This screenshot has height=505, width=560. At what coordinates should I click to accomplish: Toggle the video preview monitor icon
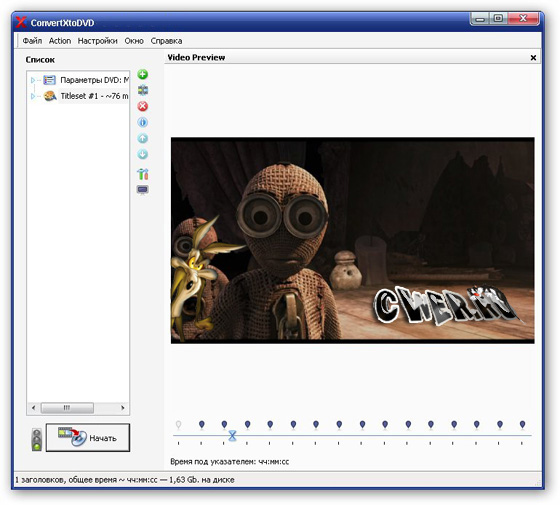tap(142, 189)
